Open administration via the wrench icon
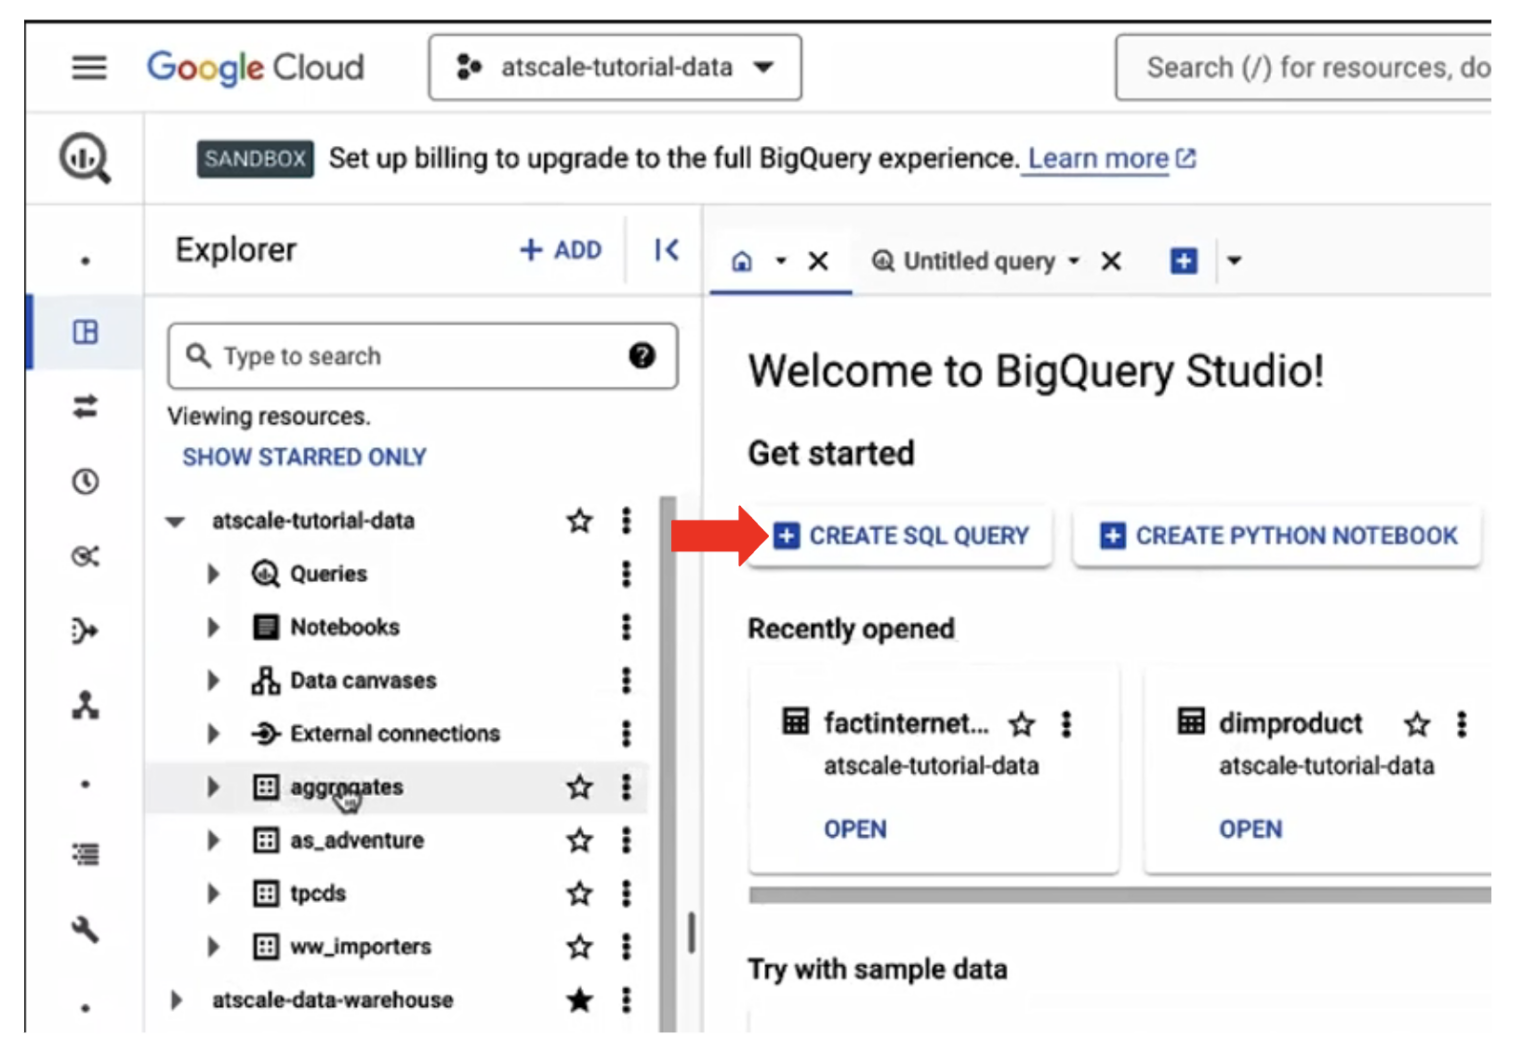Image resolution: width=1536 pixels, height=1060 pixels. point(86,930)
